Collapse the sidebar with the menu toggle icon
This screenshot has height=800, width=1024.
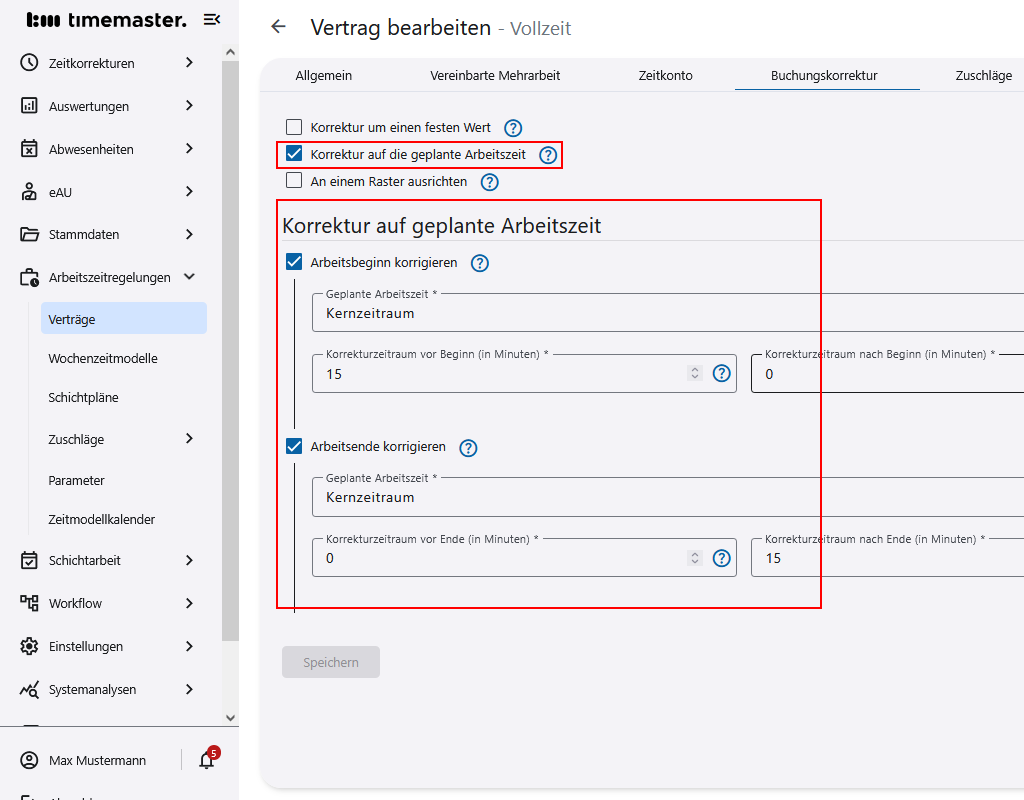pyautogui.click(x=211, y=20)
